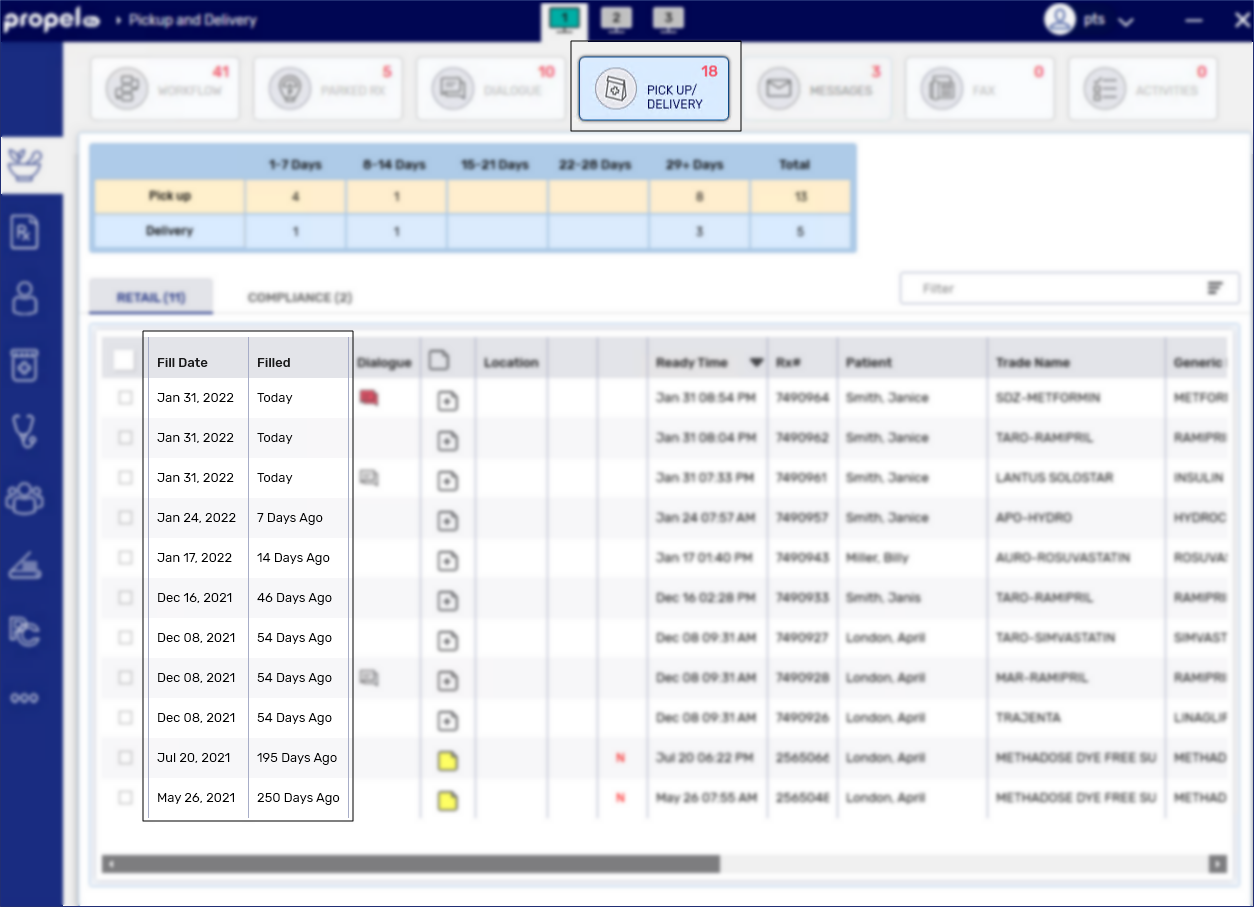
Task: Open the Pick Up/Delivery tile
Action: click(655, 89)
